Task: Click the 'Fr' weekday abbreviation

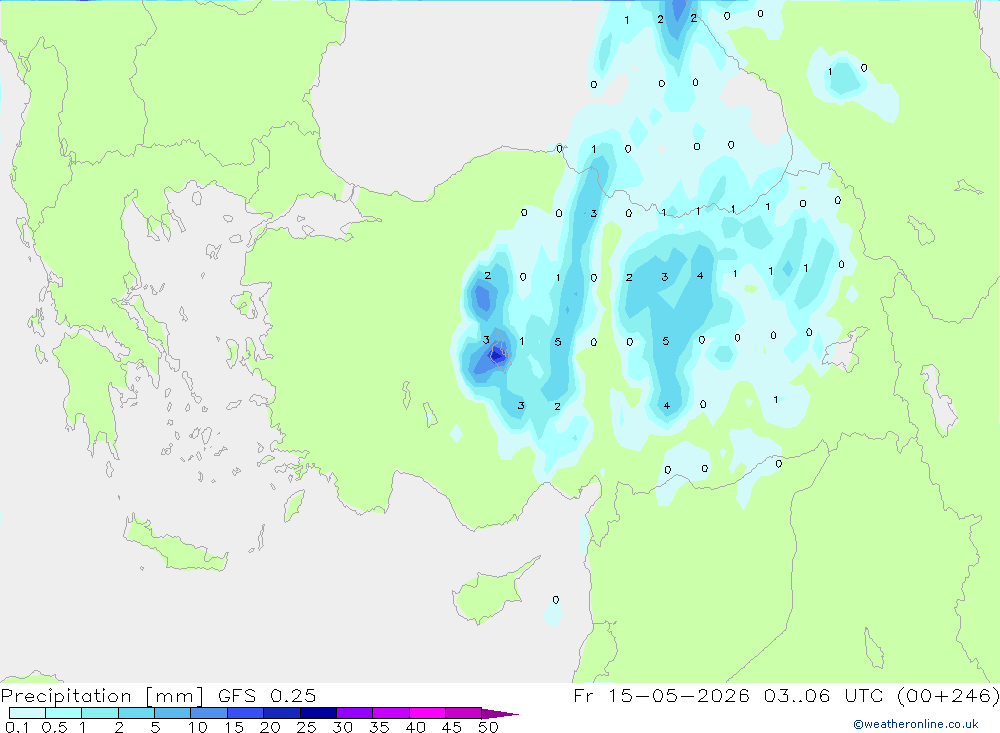Action: 583,695
